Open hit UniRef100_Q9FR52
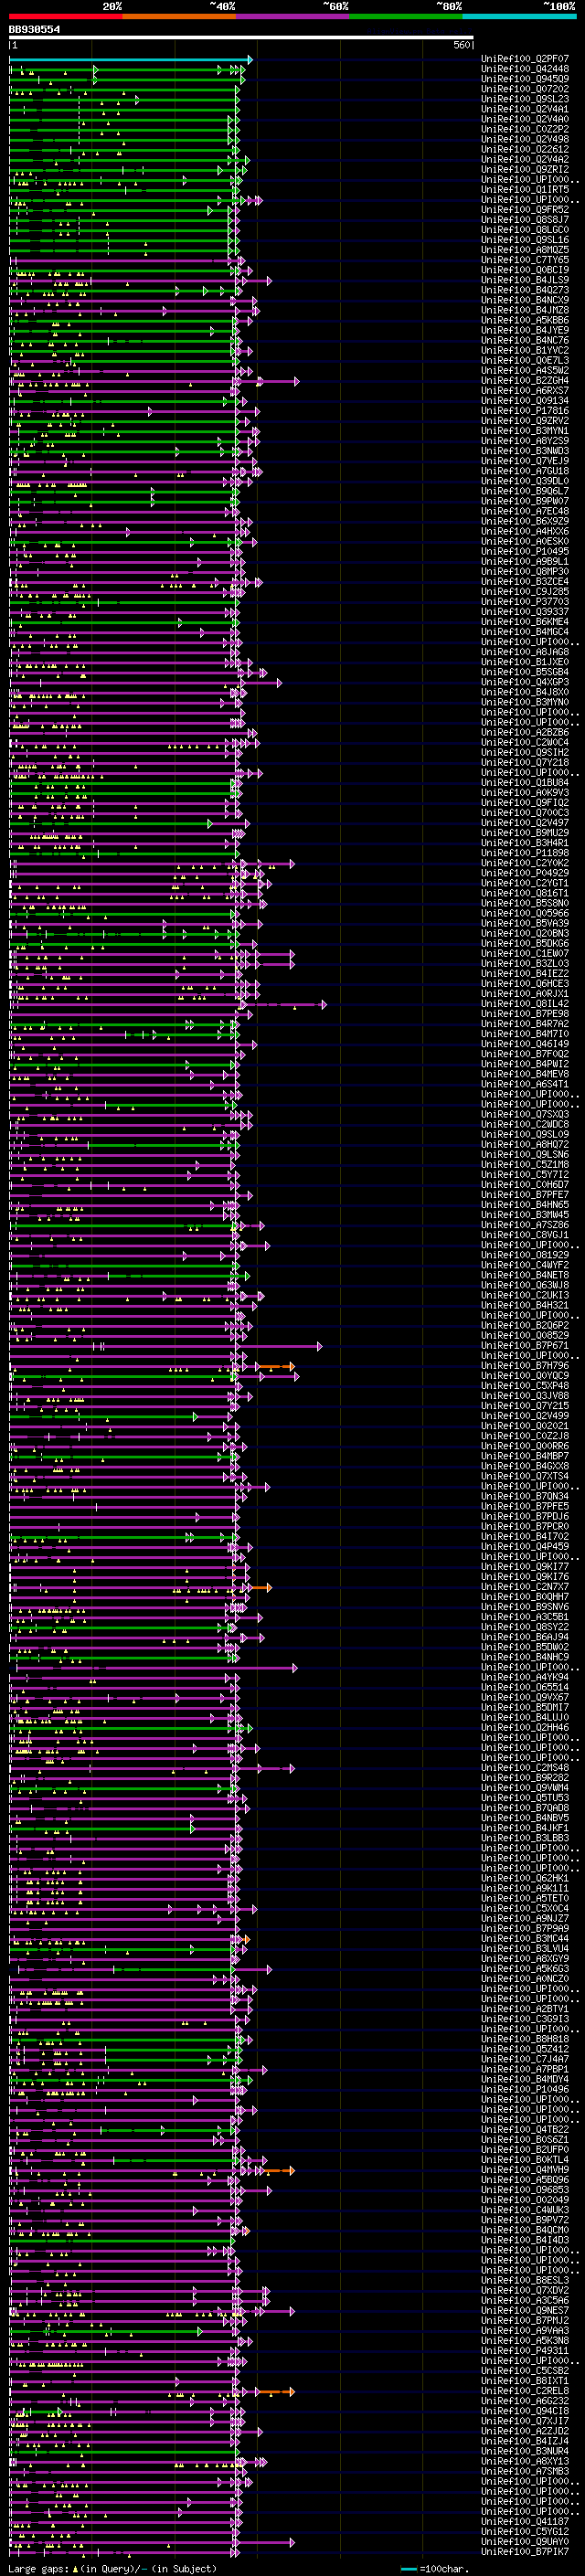 (524, 210)
